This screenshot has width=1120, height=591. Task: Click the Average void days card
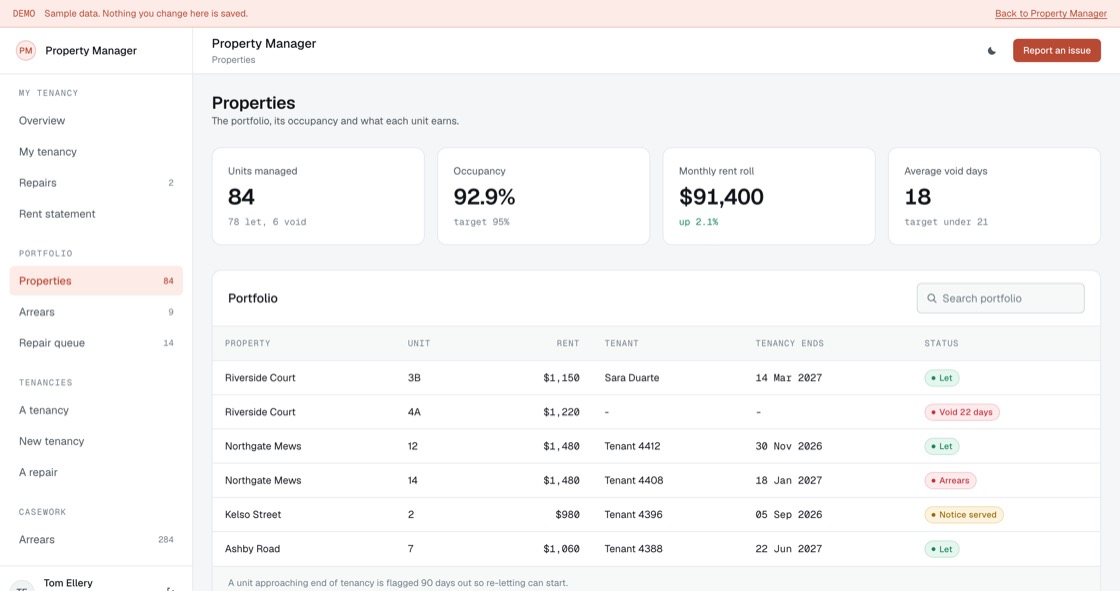[994, 197]
